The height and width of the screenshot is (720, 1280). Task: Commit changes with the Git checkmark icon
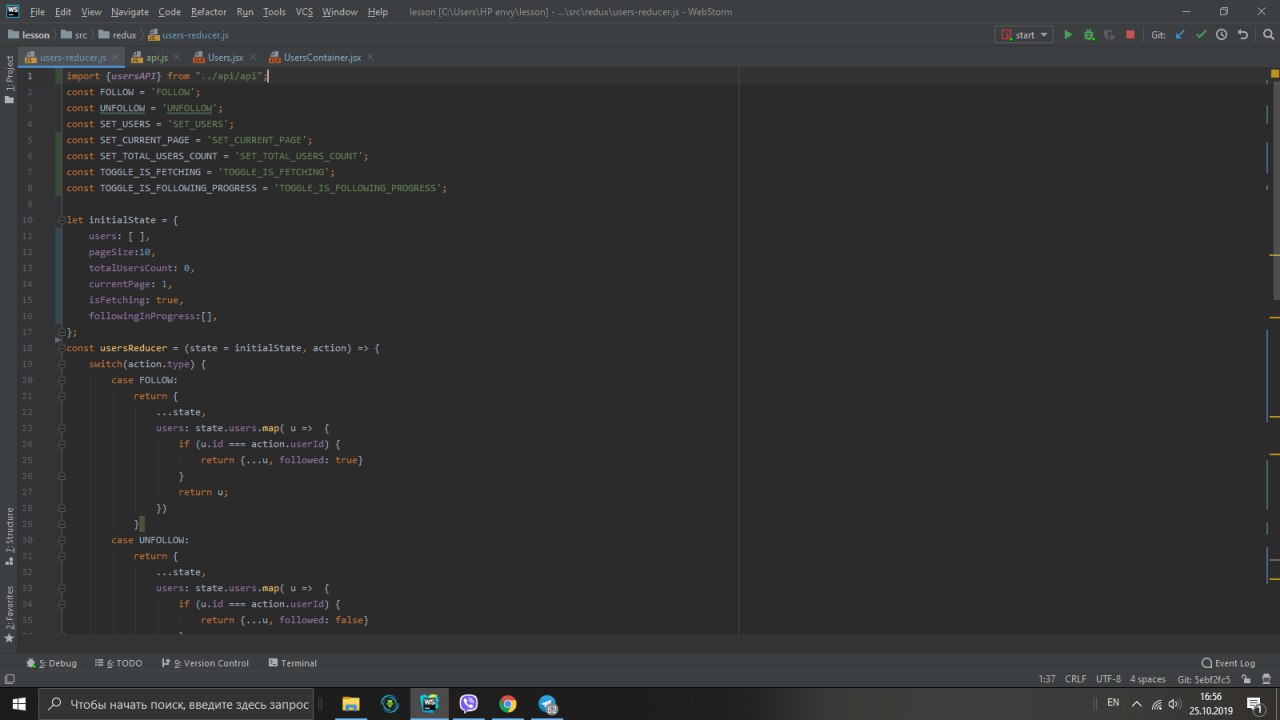point(1201,35)
